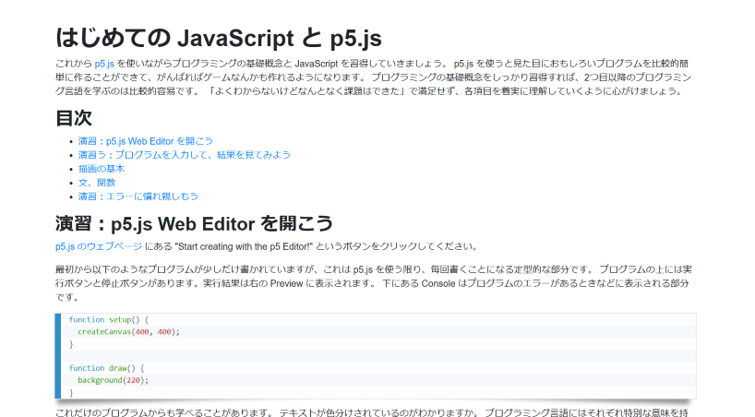Click the 'background(220);' code line
The width and height of the screenshot is (755, 417).
113,380
